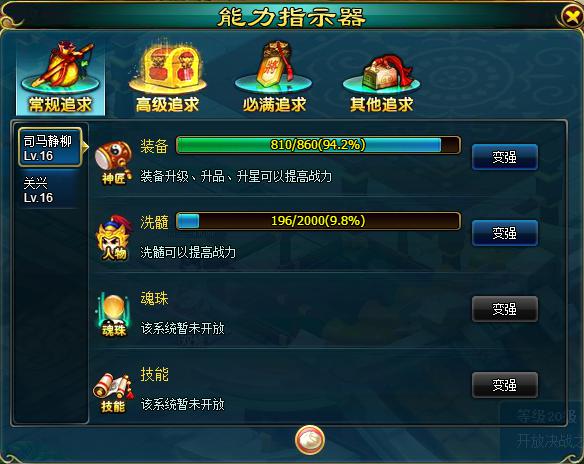This screenshot has height=464, width=584.
Task: Select character 关兴 Lv.16
Action: point(48,190)
